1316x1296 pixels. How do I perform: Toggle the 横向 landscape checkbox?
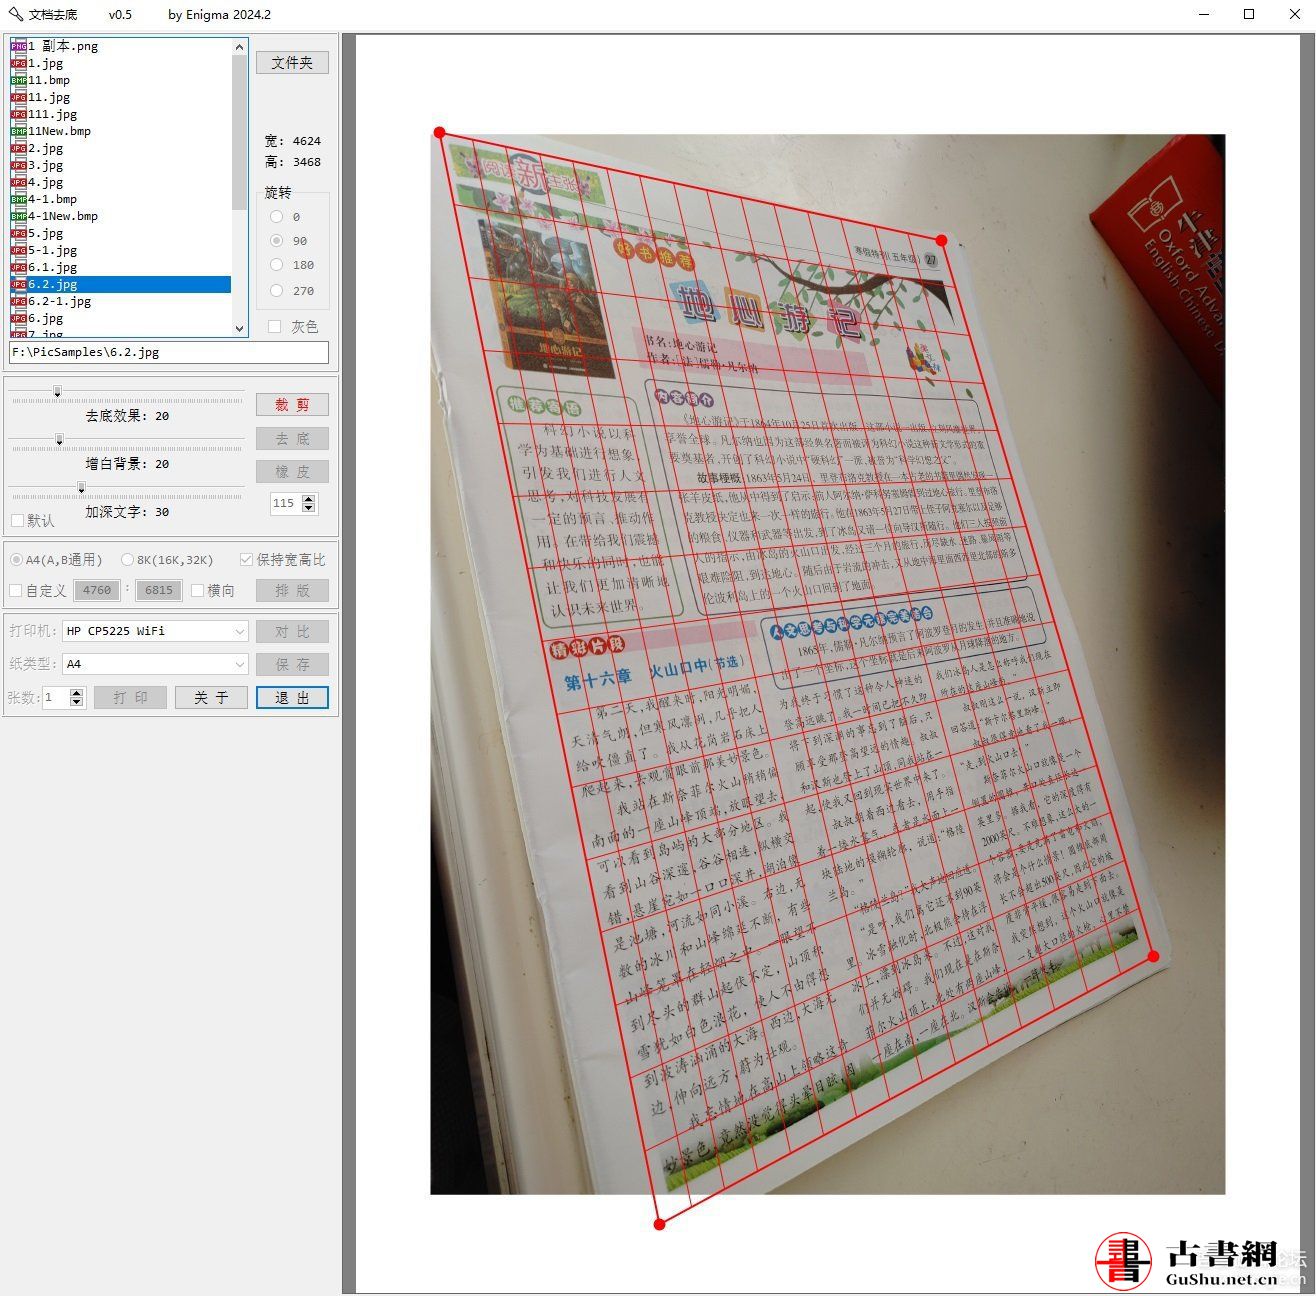(198, 590)
